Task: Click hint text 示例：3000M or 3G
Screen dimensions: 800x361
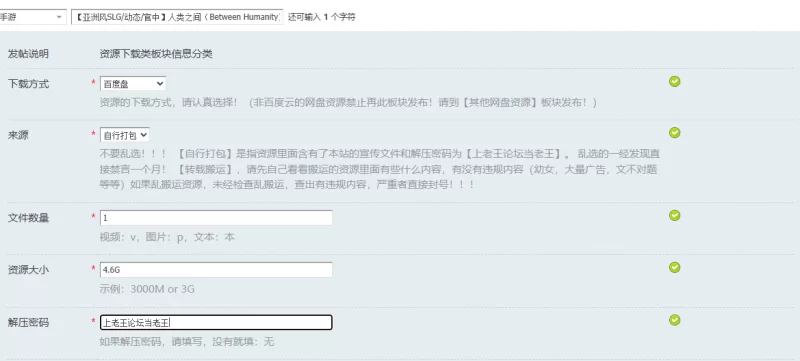Action: 147,289
